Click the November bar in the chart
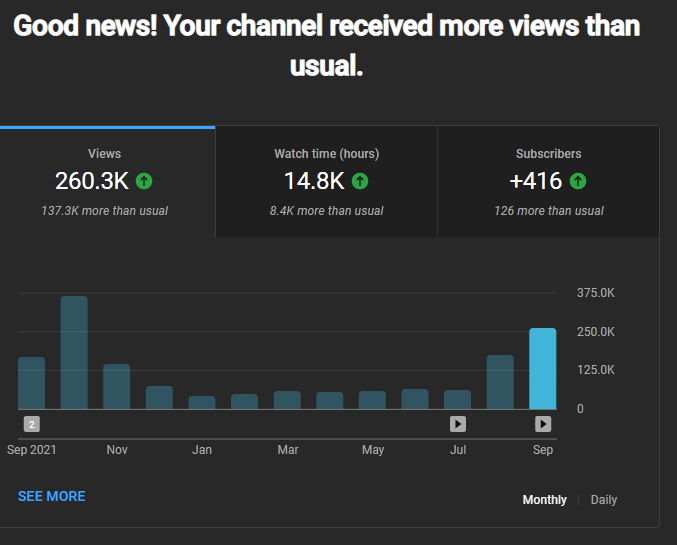The height and width of the screenshot is (545, 677). click(117, 387)
